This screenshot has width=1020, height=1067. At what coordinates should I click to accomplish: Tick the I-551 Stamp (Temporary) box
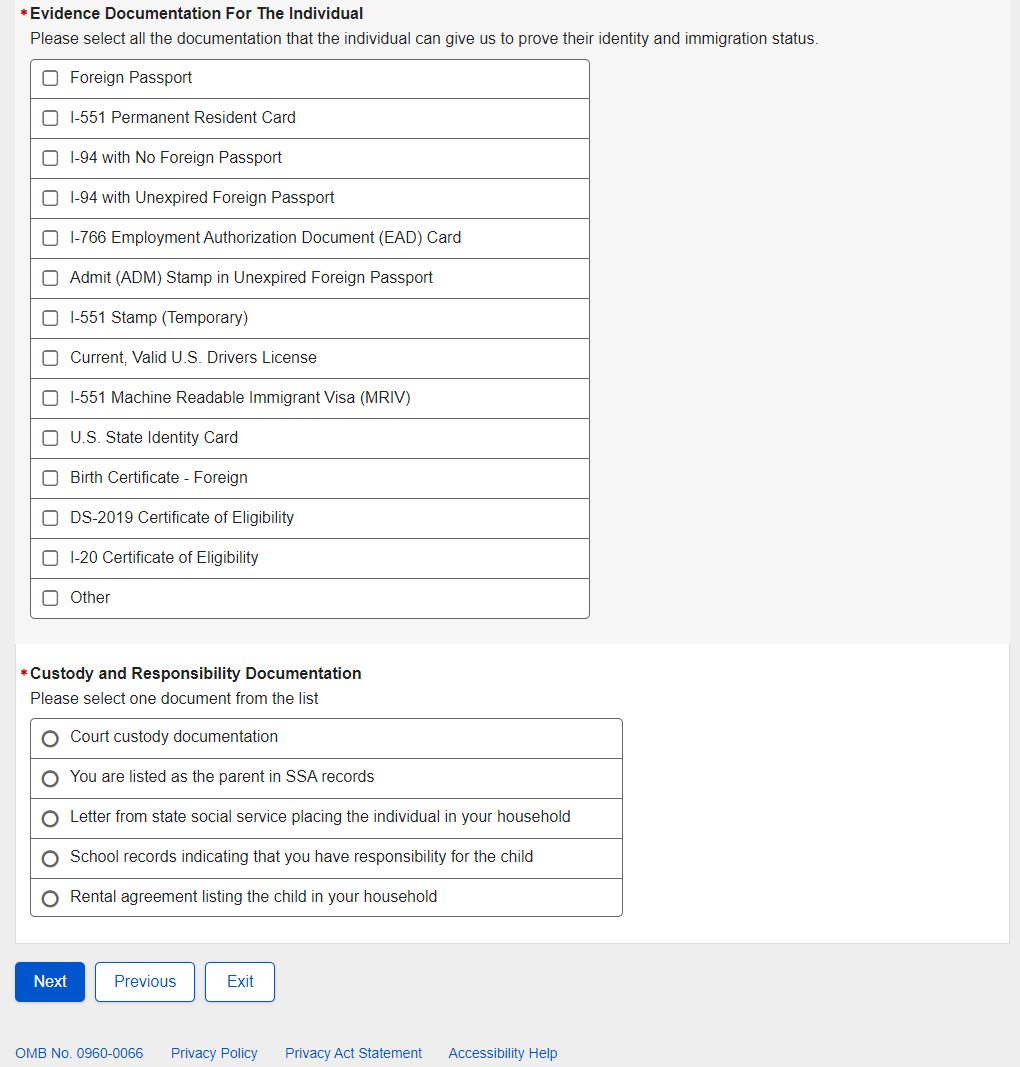(50, 318)
